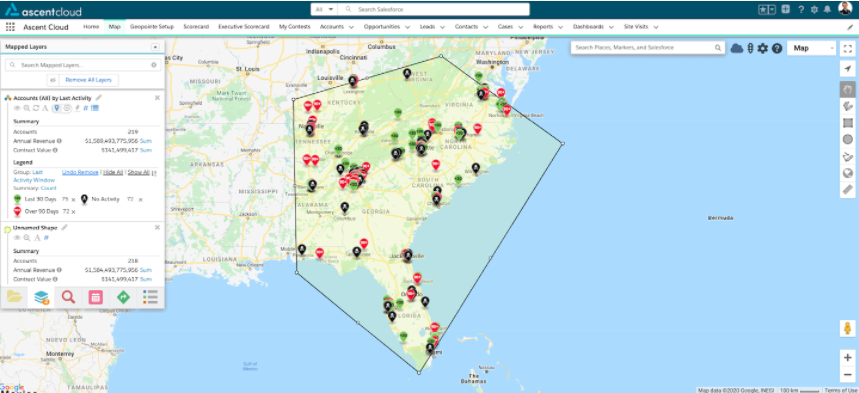The width and height of the screenshot is (859, 393).
Task: Click the edit navigation pencil icon
Action: pyautogui.click(x=850, y=27)
